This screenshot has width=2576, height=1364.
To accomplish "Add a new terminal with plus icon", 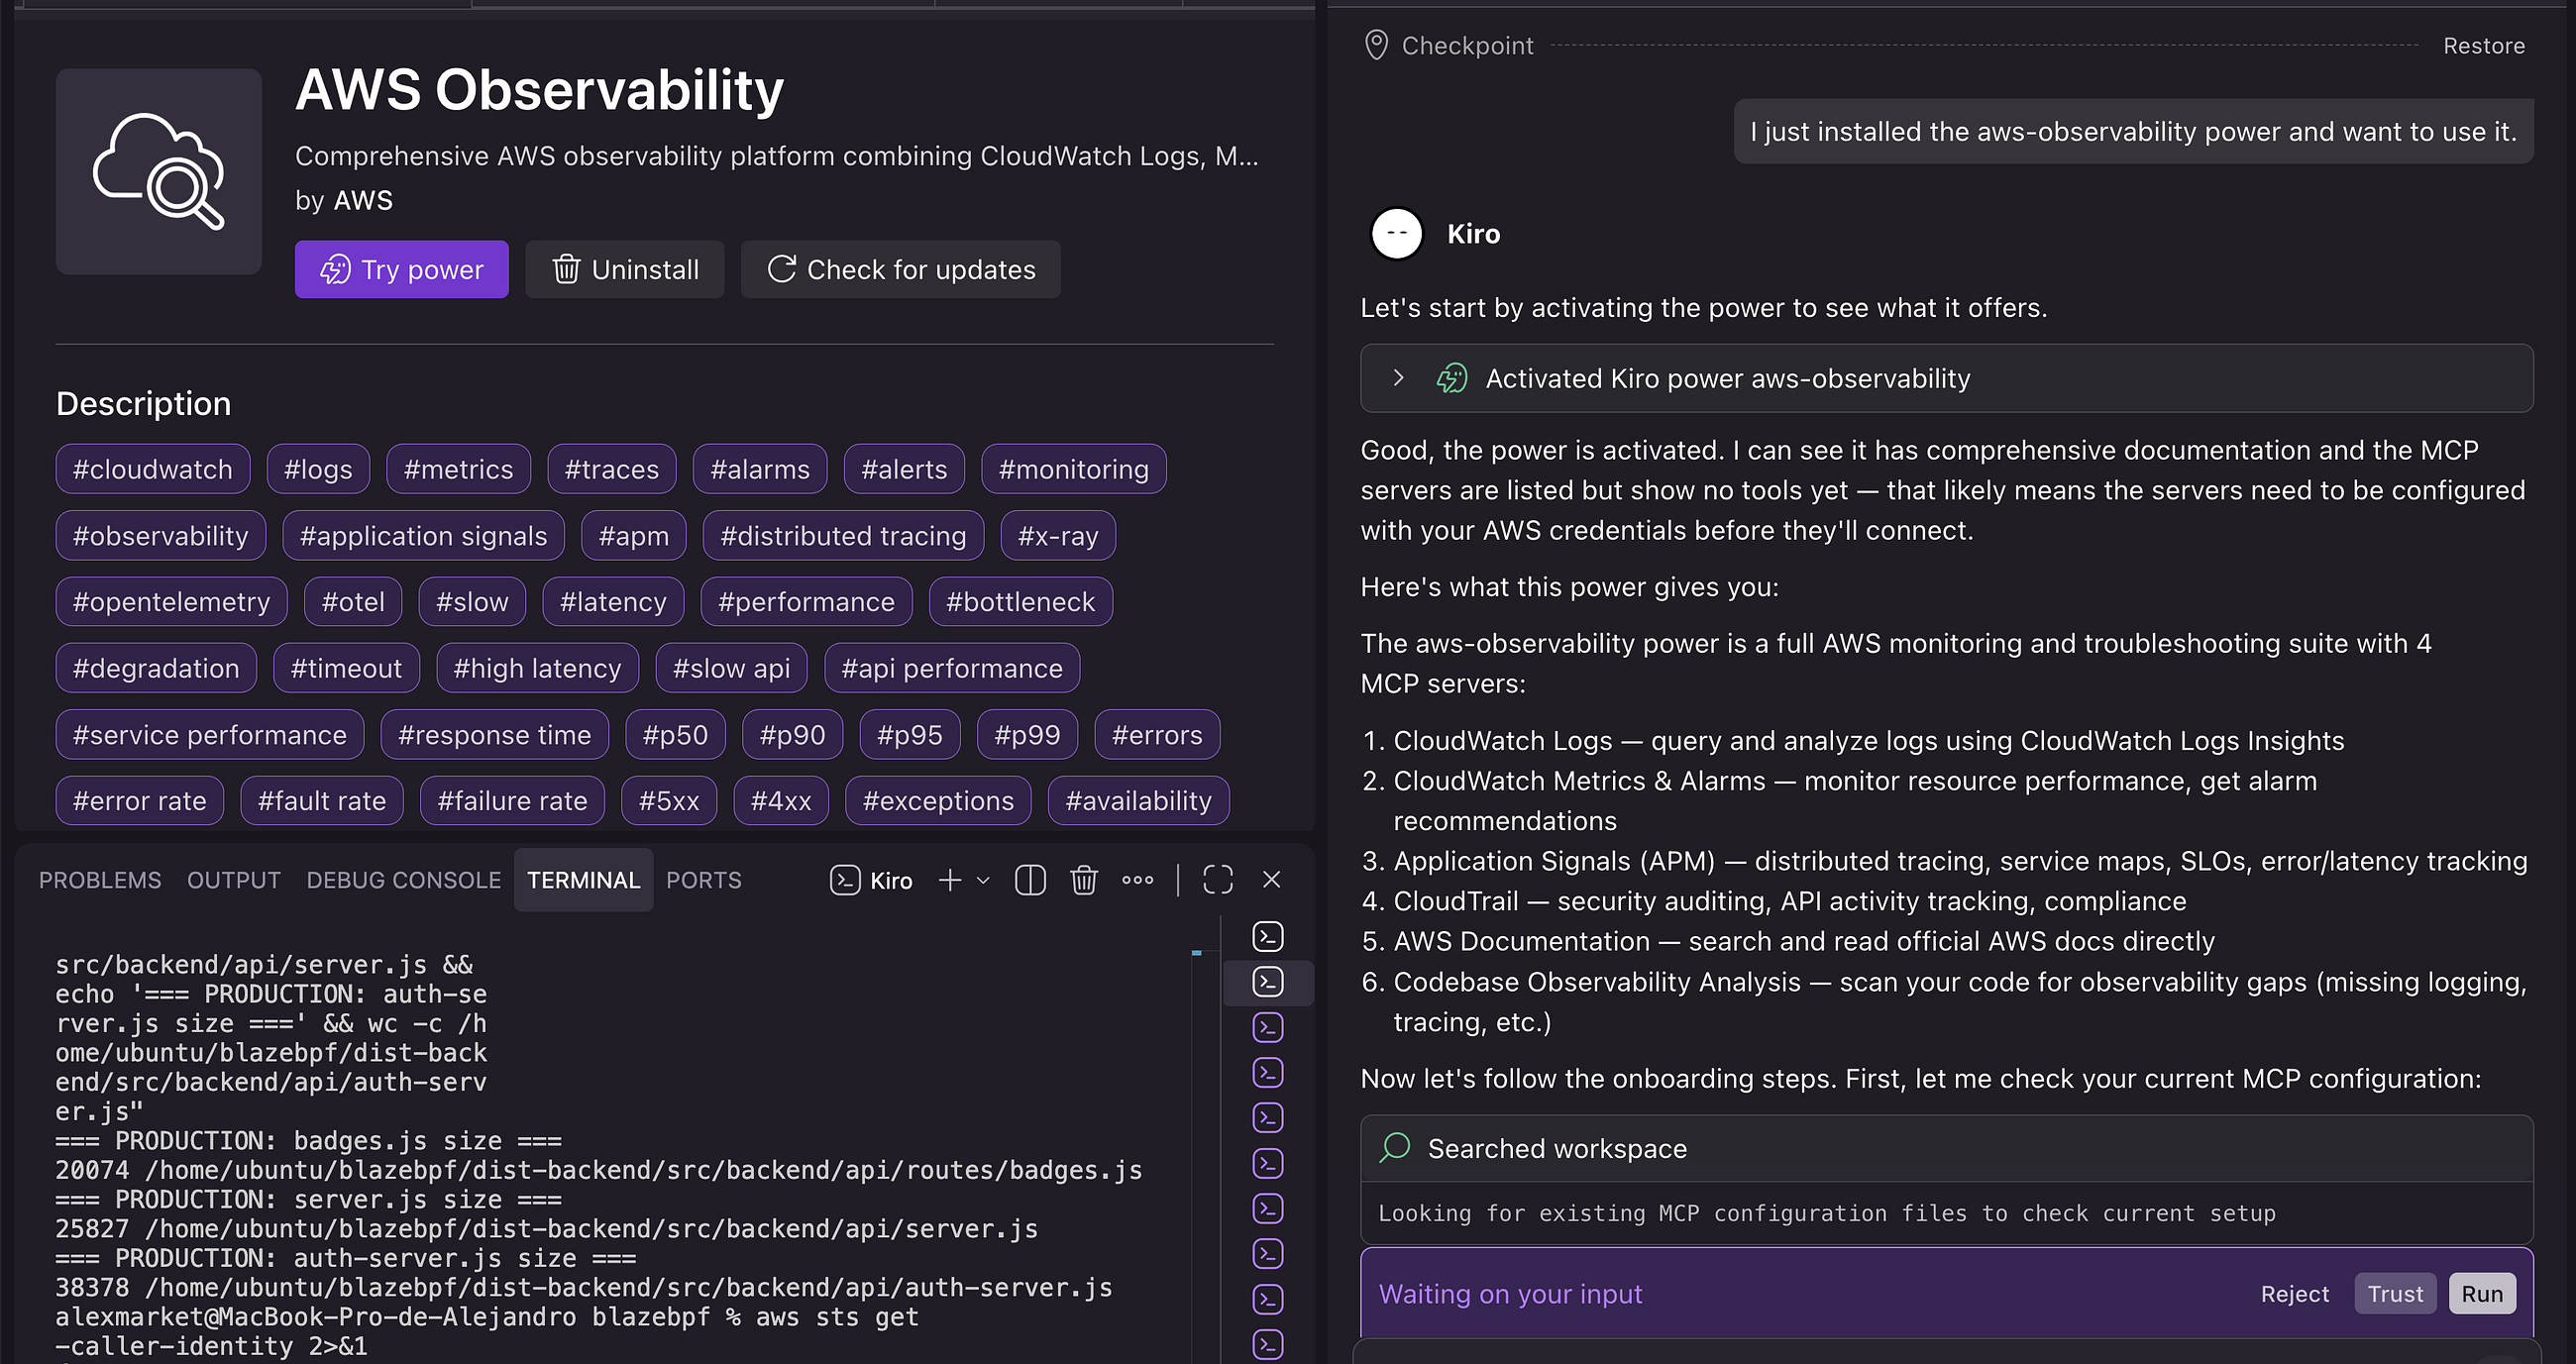I will coord(949,880).
